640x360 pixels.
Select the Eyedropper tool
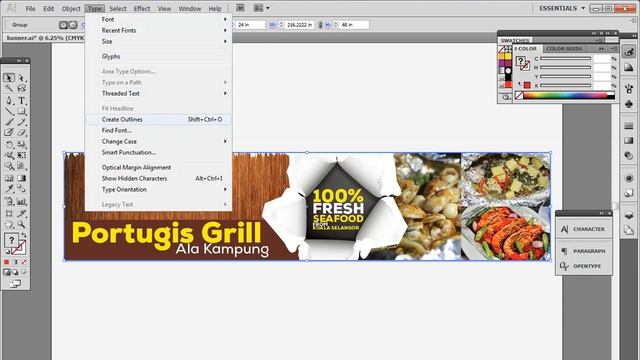pyautogui.click(x=9, y=189)
